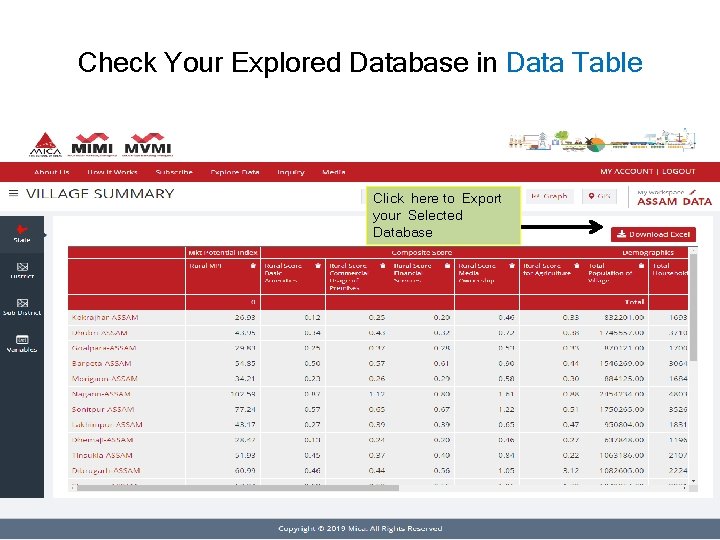
Task: Open the Media menu item
Action: click(334, 172)
